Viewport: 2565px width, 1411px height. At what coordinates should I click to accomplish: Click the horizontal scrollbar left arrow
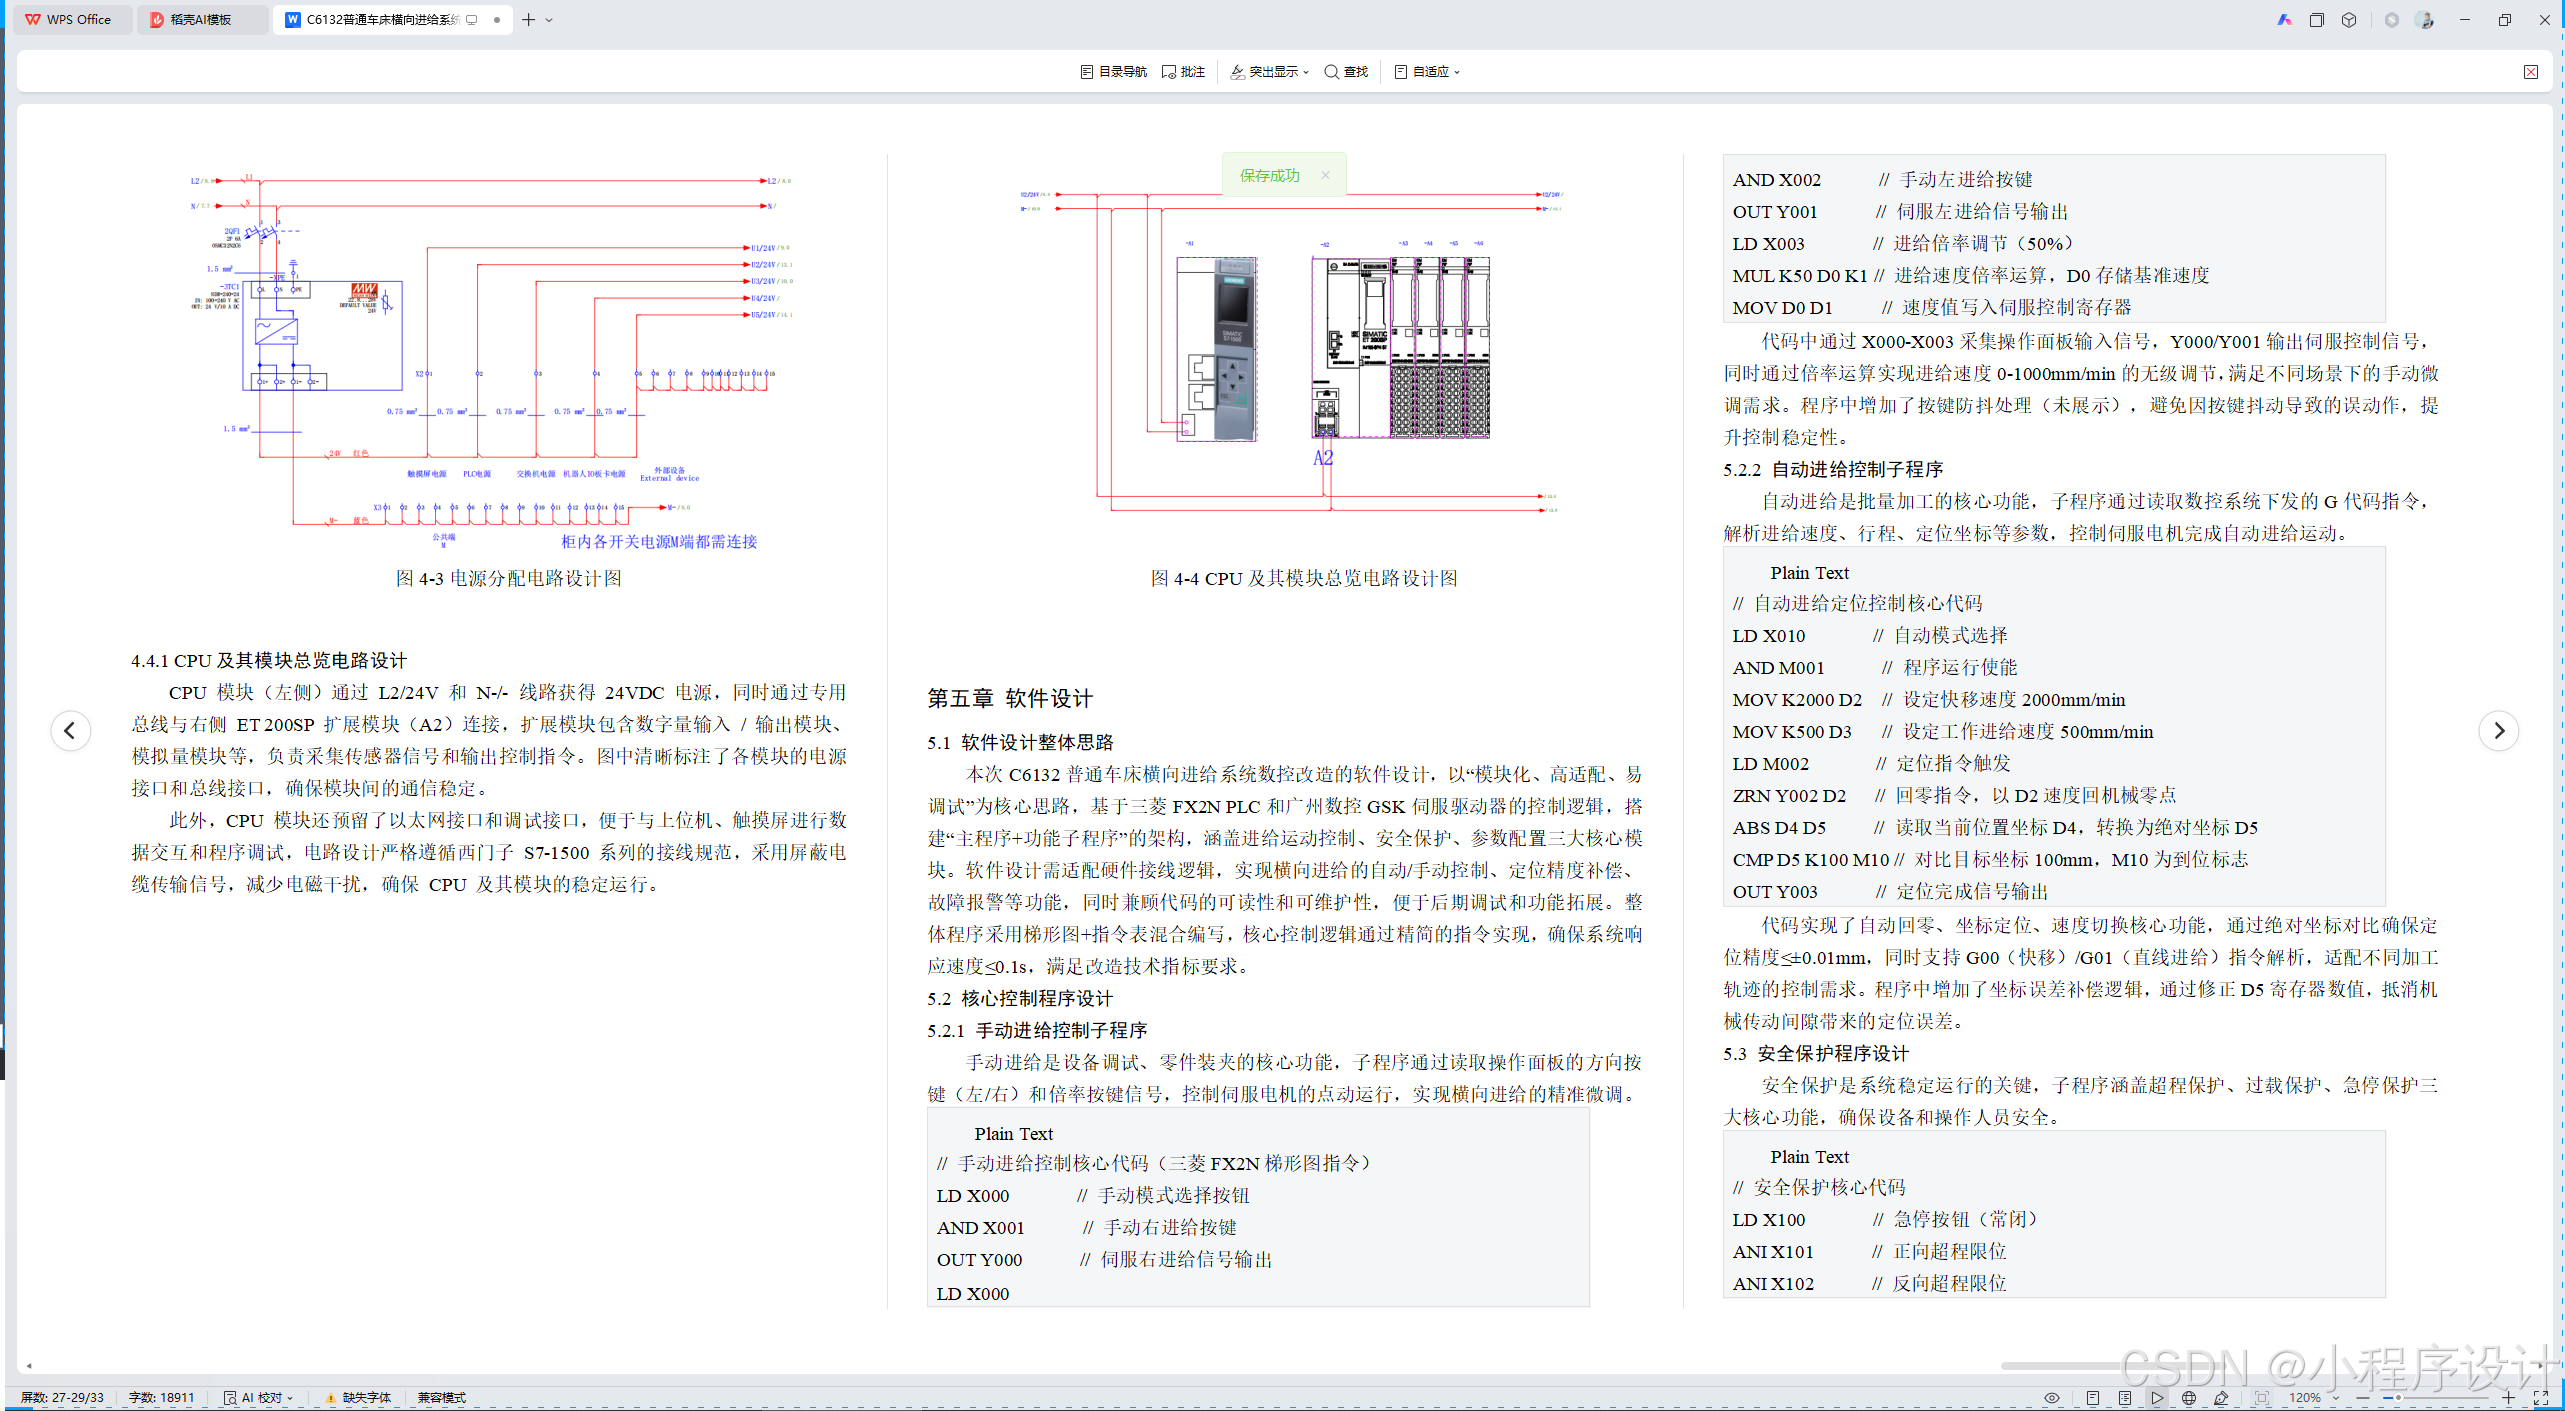29,1365
